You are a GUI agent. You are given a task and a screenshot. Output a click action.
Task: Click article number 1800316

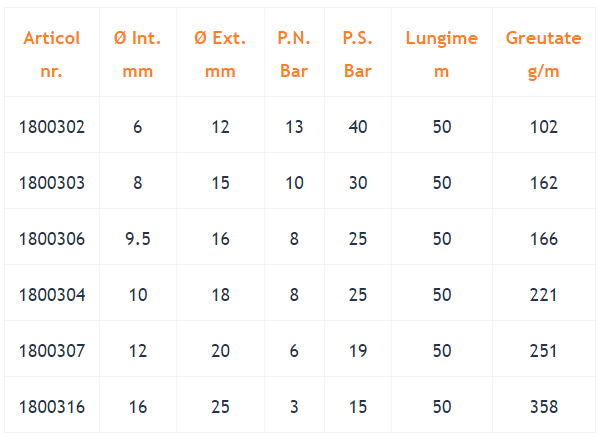(52, 407)
